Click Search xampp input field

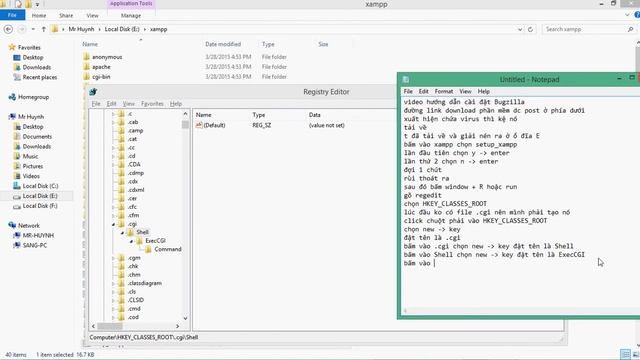tap(584, 29)
